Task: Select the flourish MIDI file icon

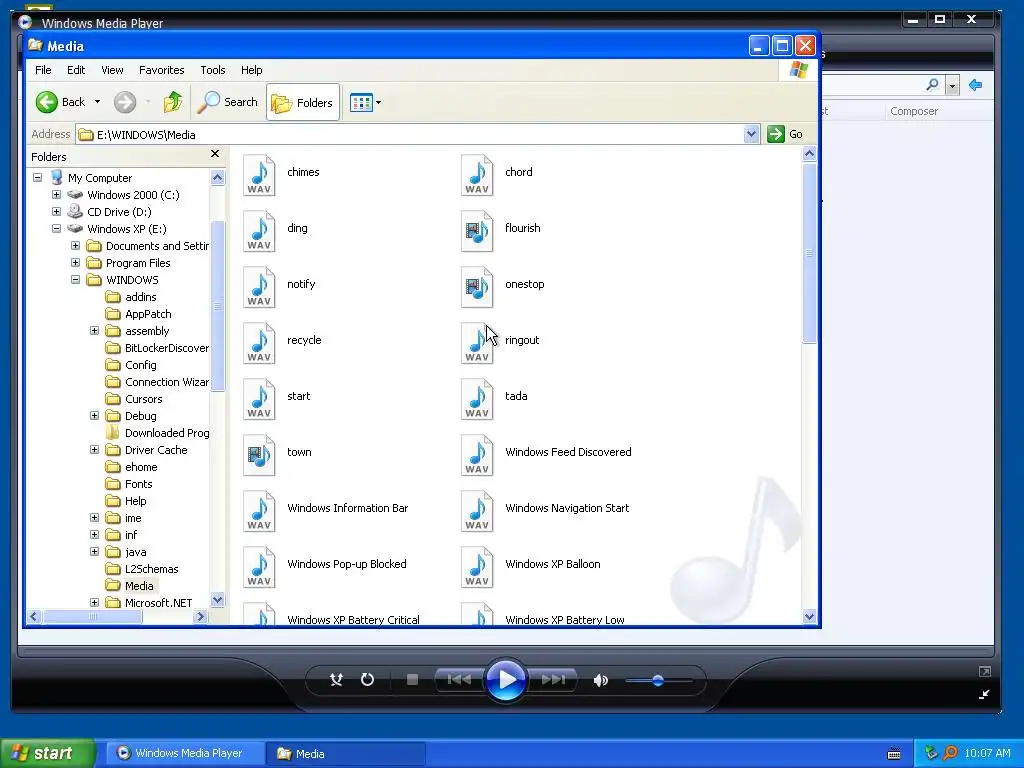Action: tap(477, 231)
